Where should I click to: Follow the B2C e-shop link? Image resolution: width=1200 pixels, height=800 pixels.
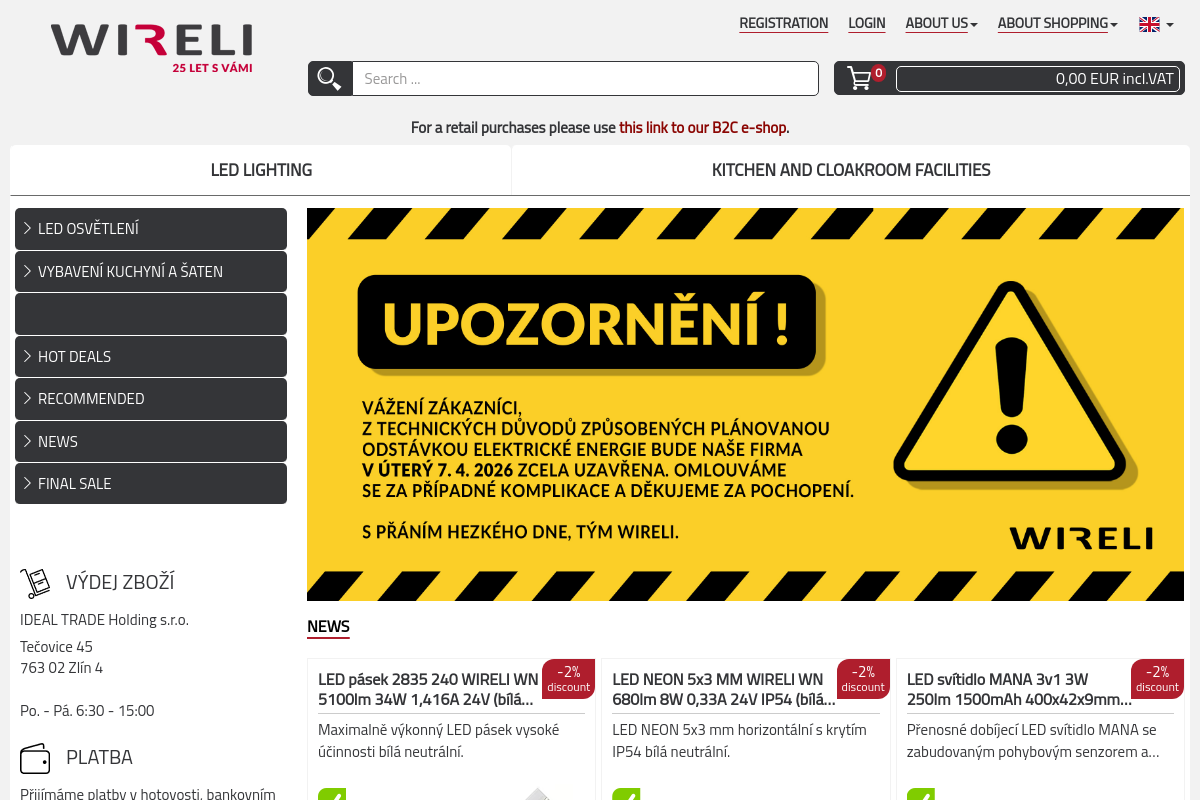coord(702,127)
